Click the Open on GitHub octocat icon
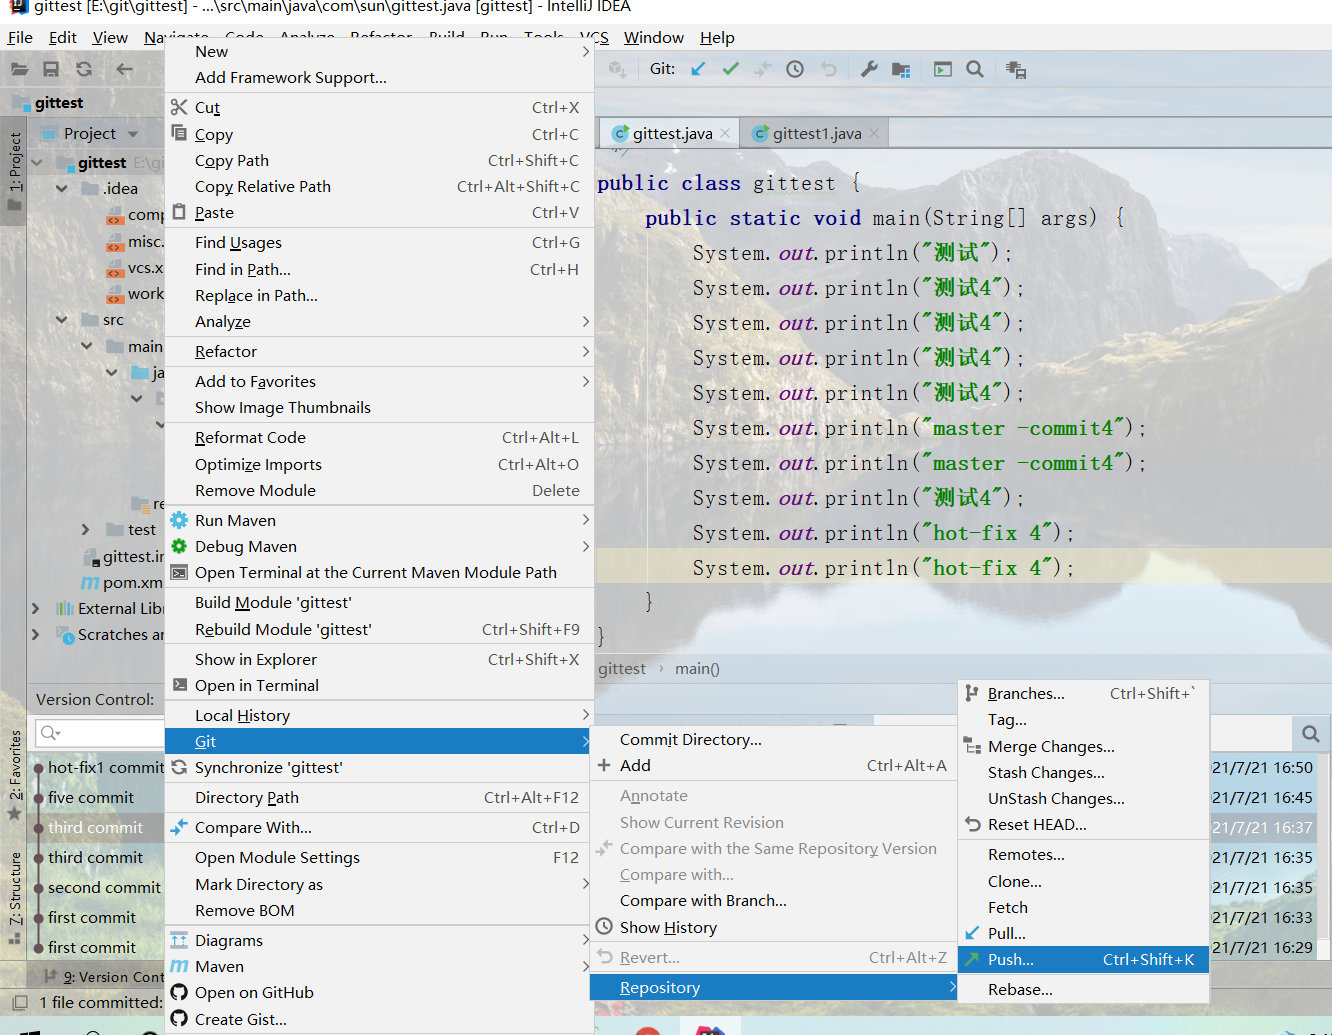 point(179,992)
